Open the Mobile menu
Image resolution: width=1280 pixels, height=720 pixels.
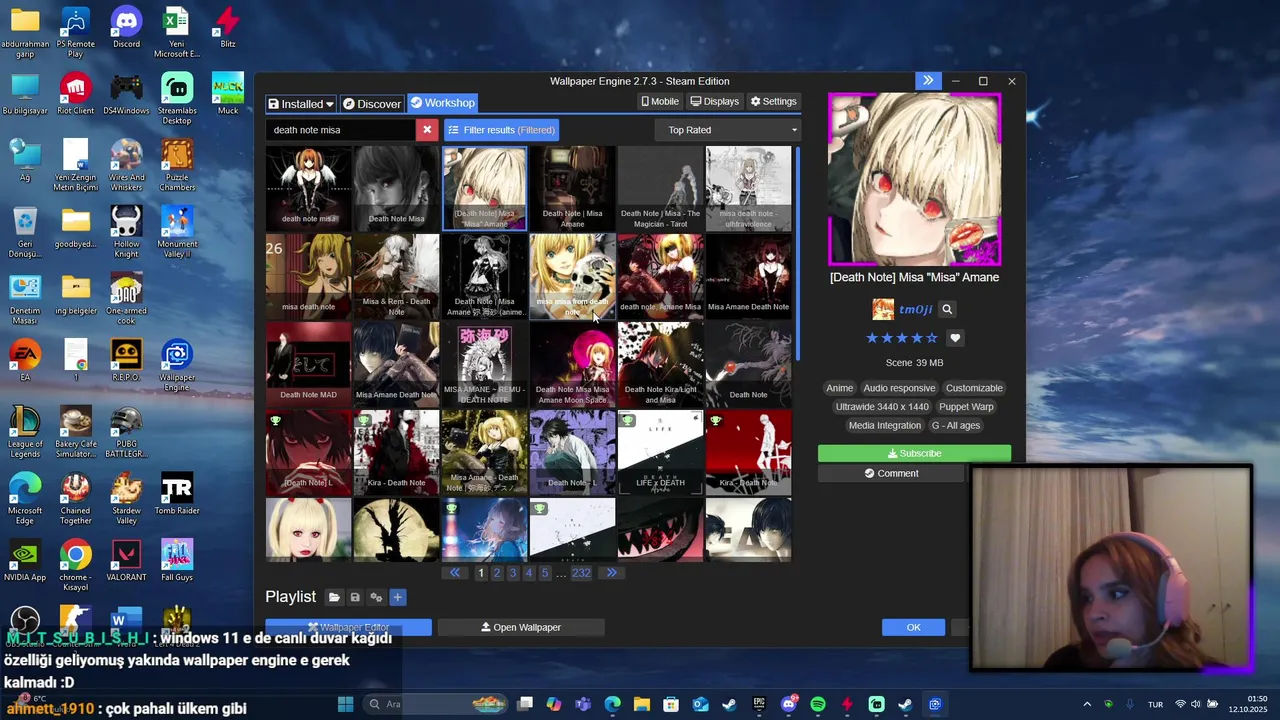point(659,101)
